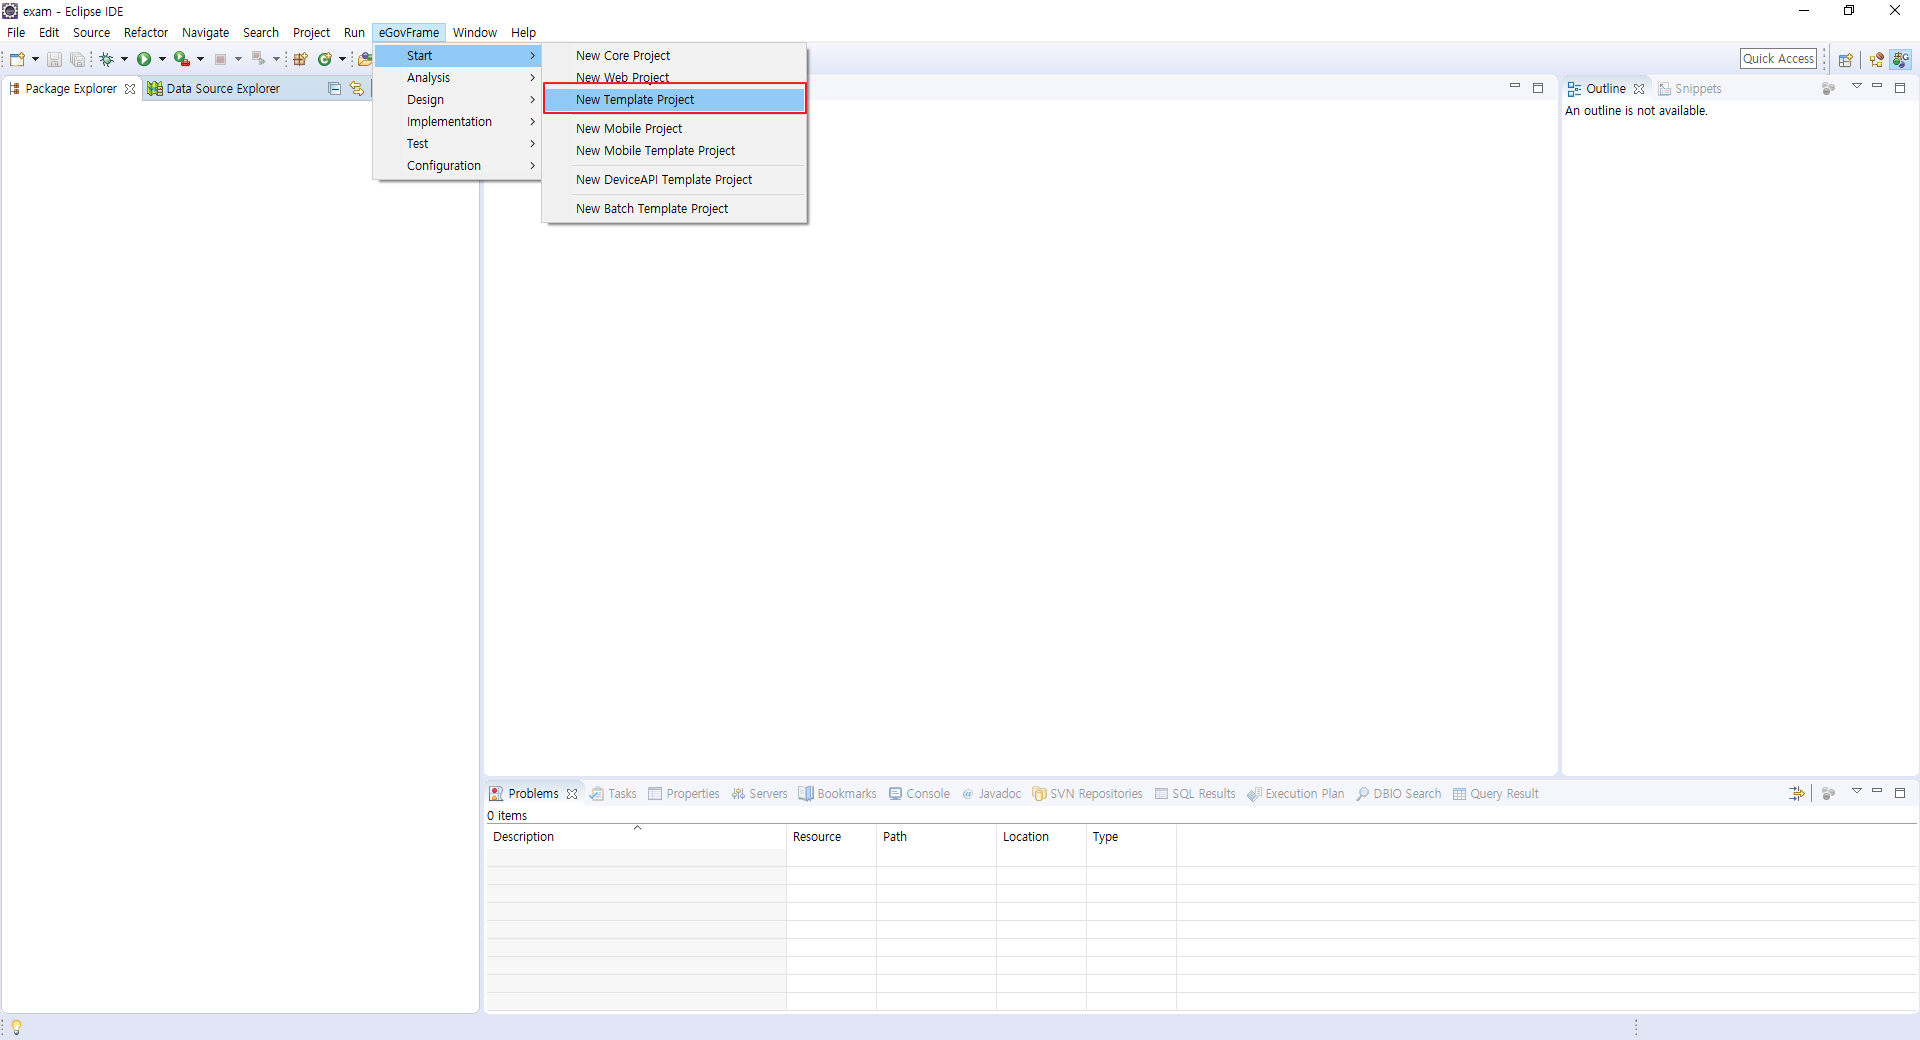The width and height of the screenshot is (1920, 1040).
Task: Click the New Java Package icon
Action: pos(300,59)
